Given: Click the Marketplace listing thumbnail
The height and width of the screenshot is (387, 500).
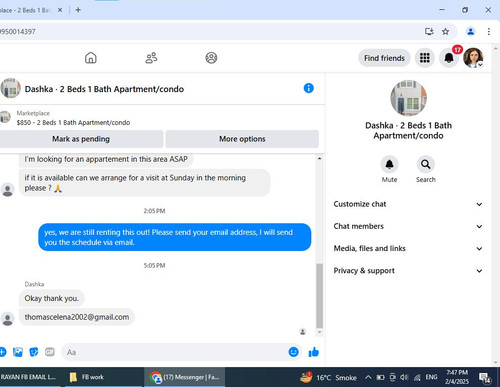Looking at the screenshot, I should (x=5, y=117).
